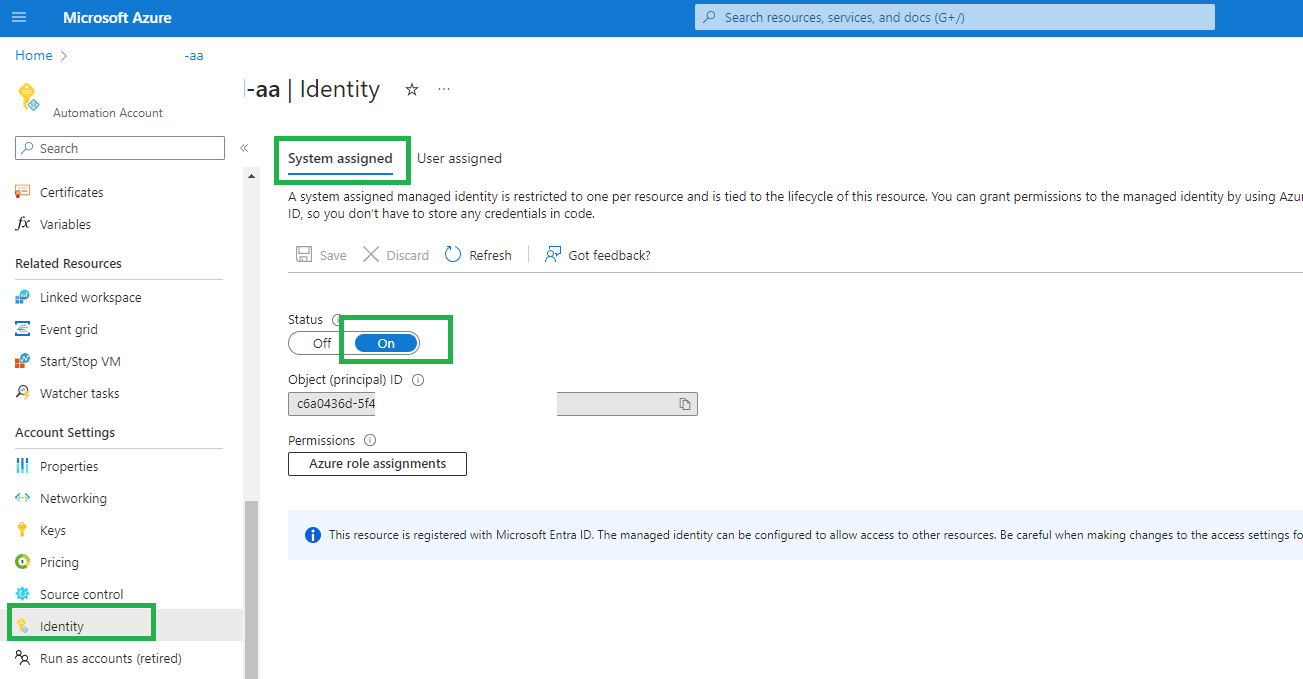Image resolution: width=1303 pixels, height=679 pixels.
Task: Click the sidebar scroll-up arrow
Action: [x=251, y=176]
